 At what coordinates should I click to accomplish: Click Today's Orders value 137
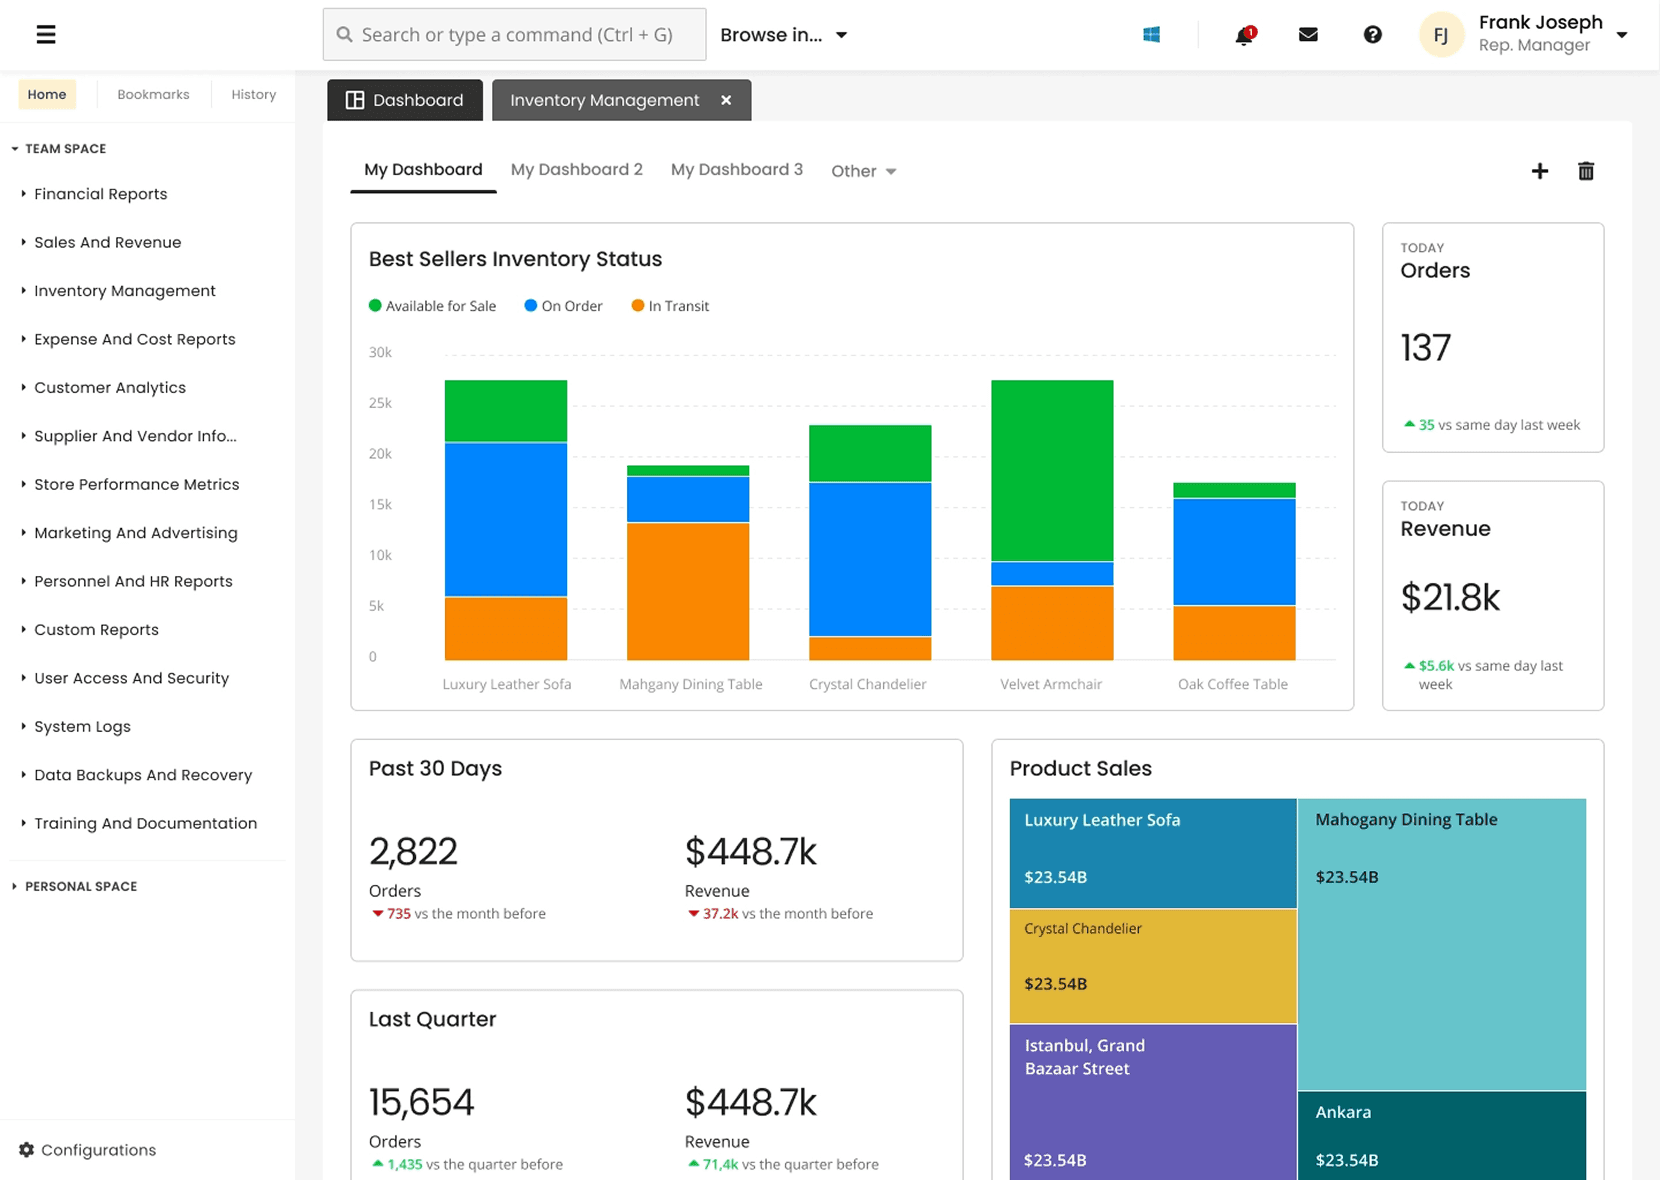(1426, 348)
